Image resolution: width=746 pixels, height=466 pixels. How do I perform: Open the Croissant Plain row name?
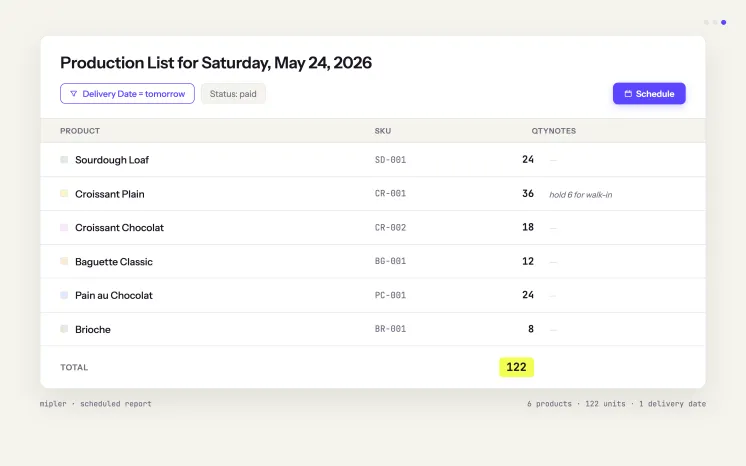109,194
